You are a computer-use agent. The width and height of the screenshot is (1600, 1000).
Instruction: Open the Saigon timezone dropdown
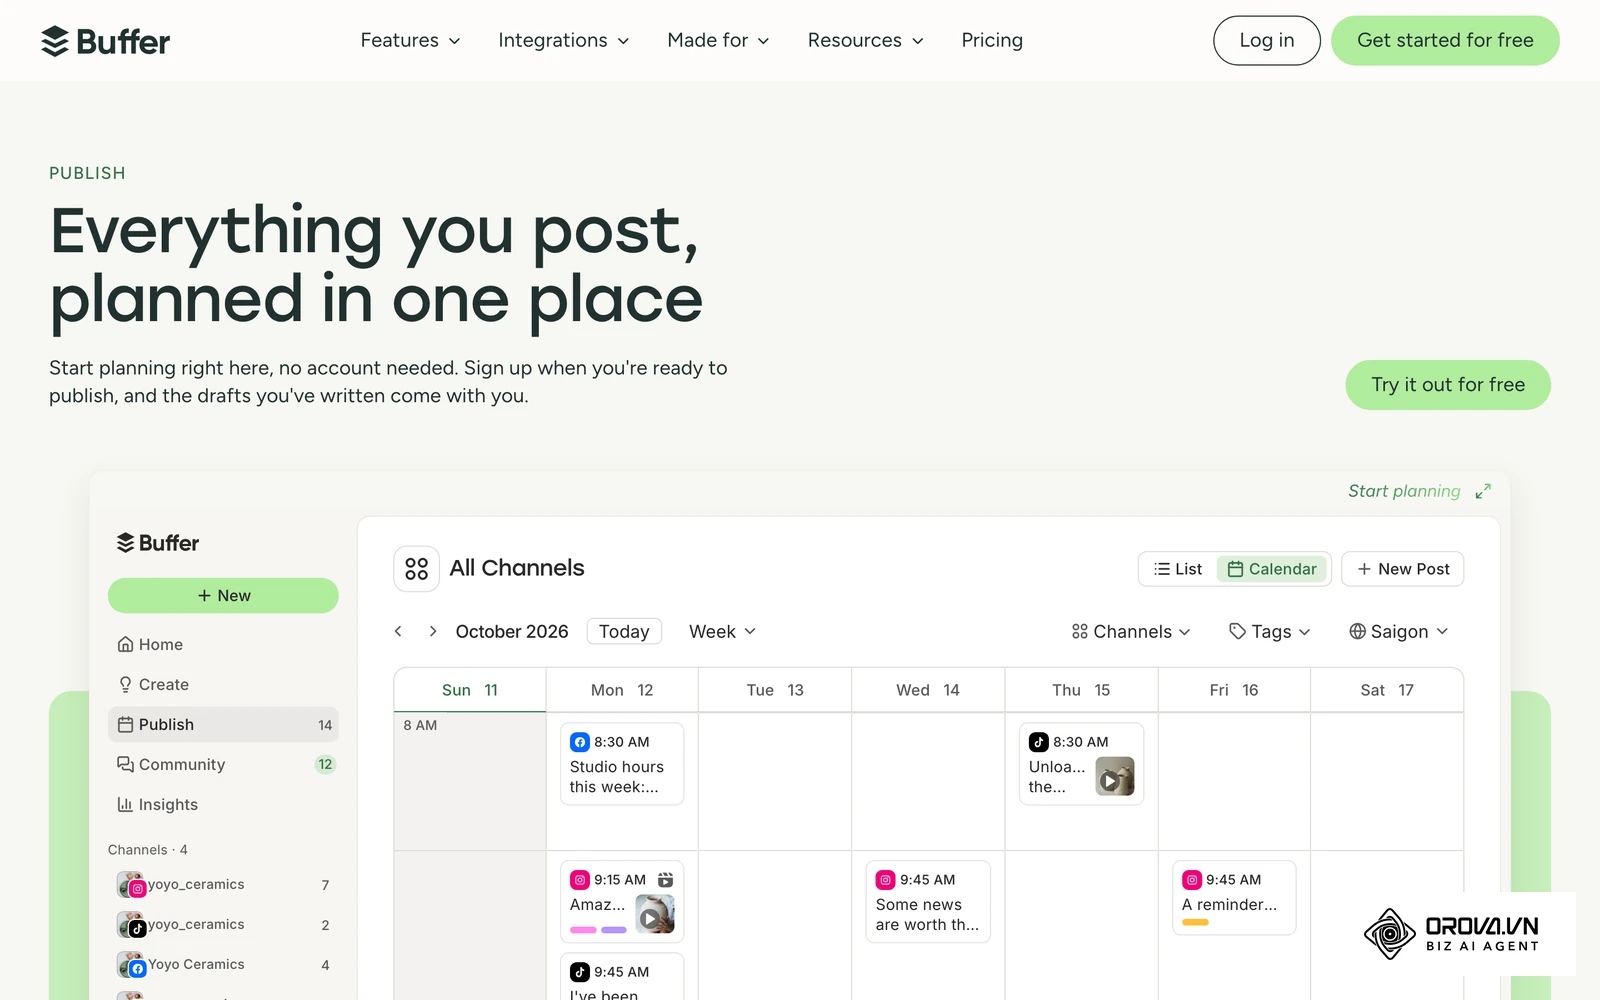pyautogui.click(x=1398, y=631)
